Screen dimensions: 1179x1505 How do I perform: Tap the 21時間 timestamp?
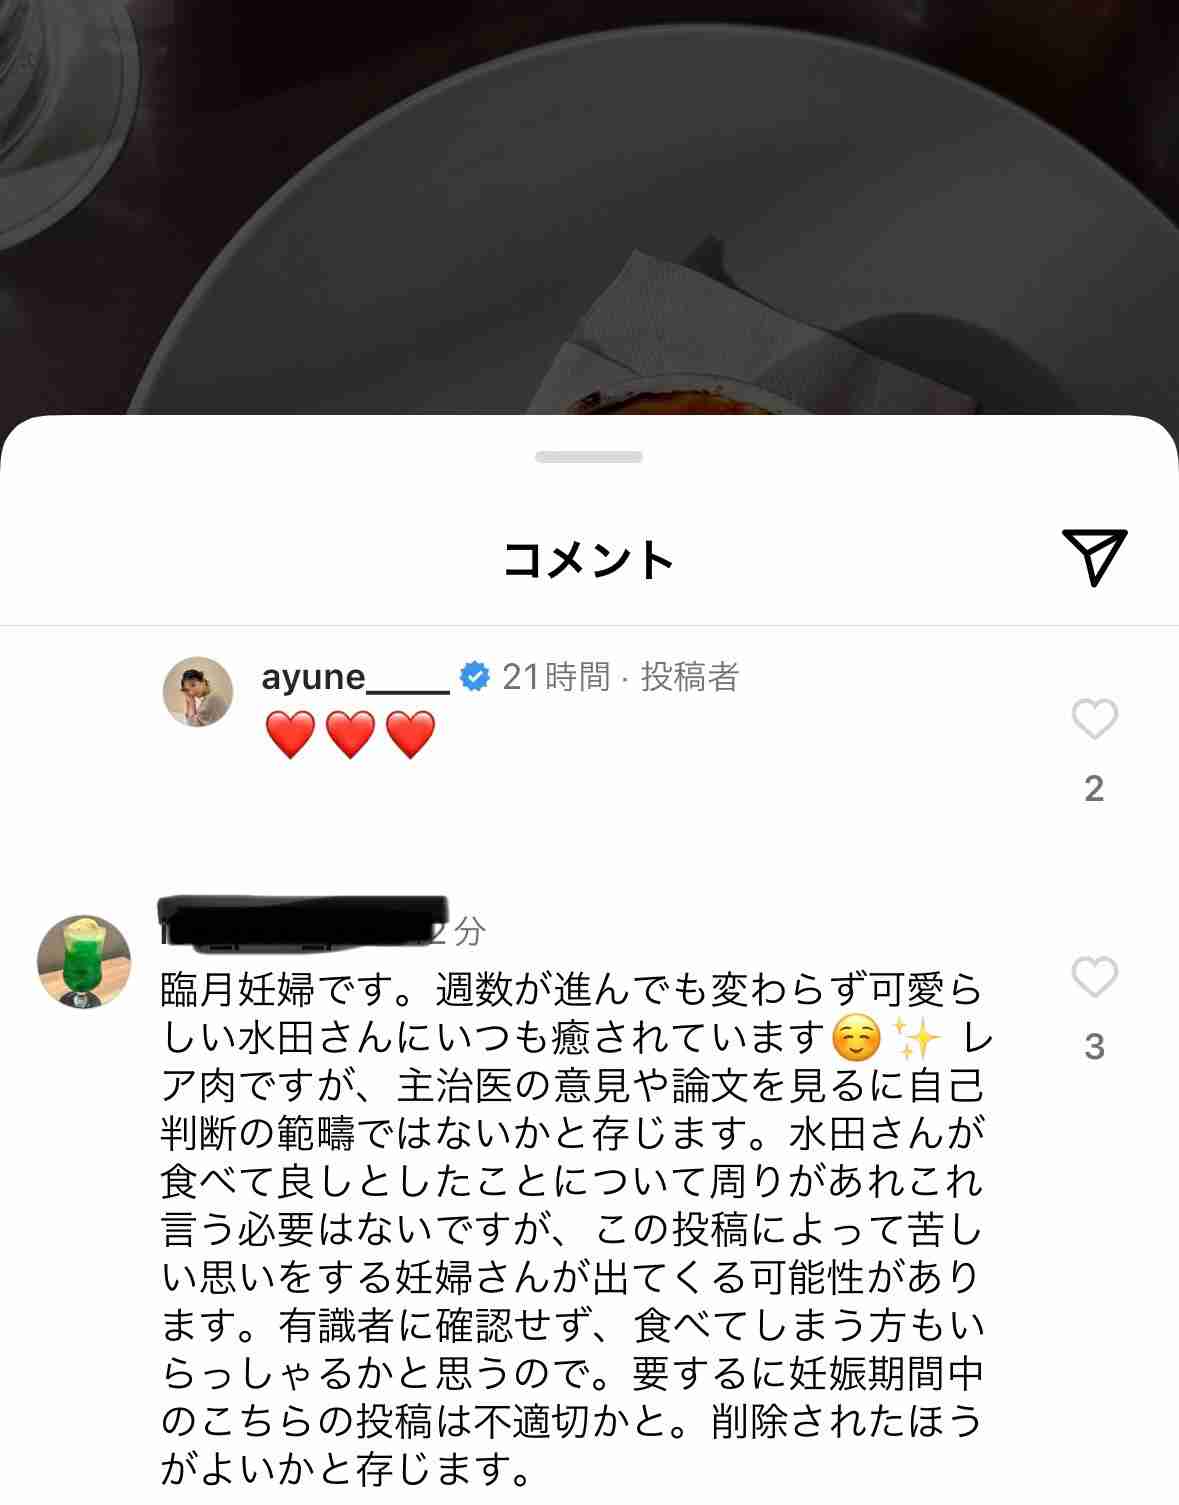[x=556, y=677]
